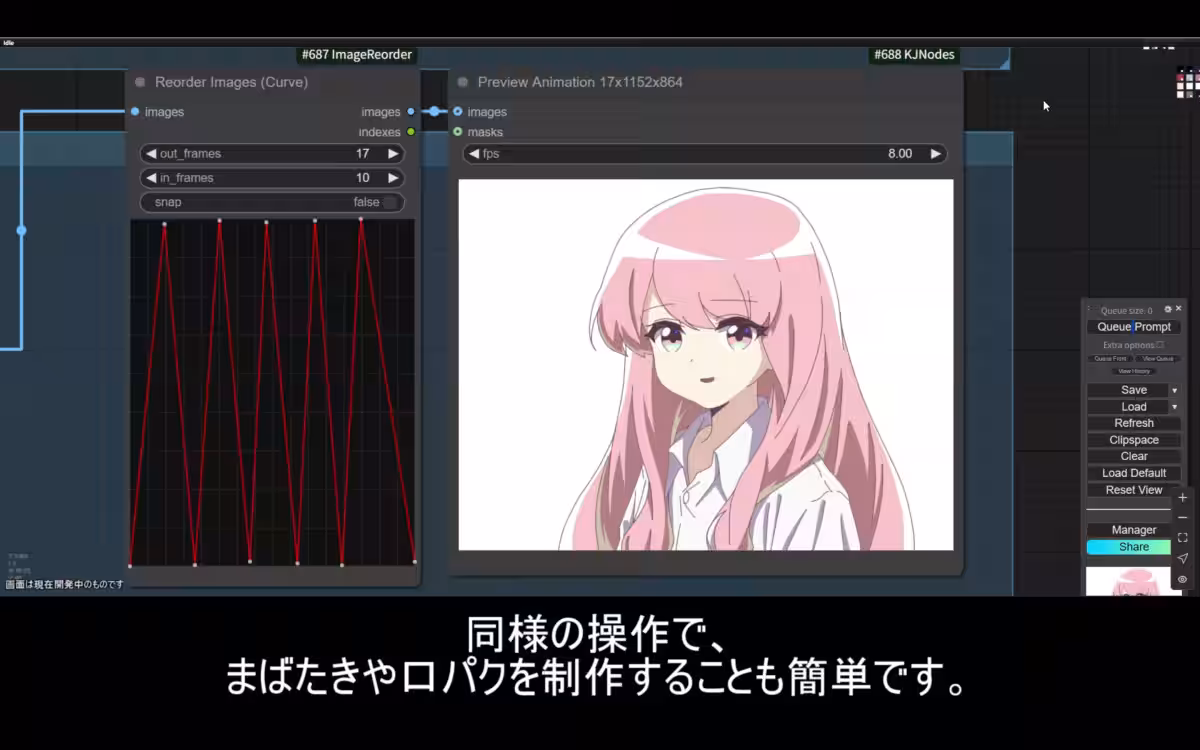Click the zoom-out minus icon
Screen dimensions: 1200x750
pos(1182,516)
